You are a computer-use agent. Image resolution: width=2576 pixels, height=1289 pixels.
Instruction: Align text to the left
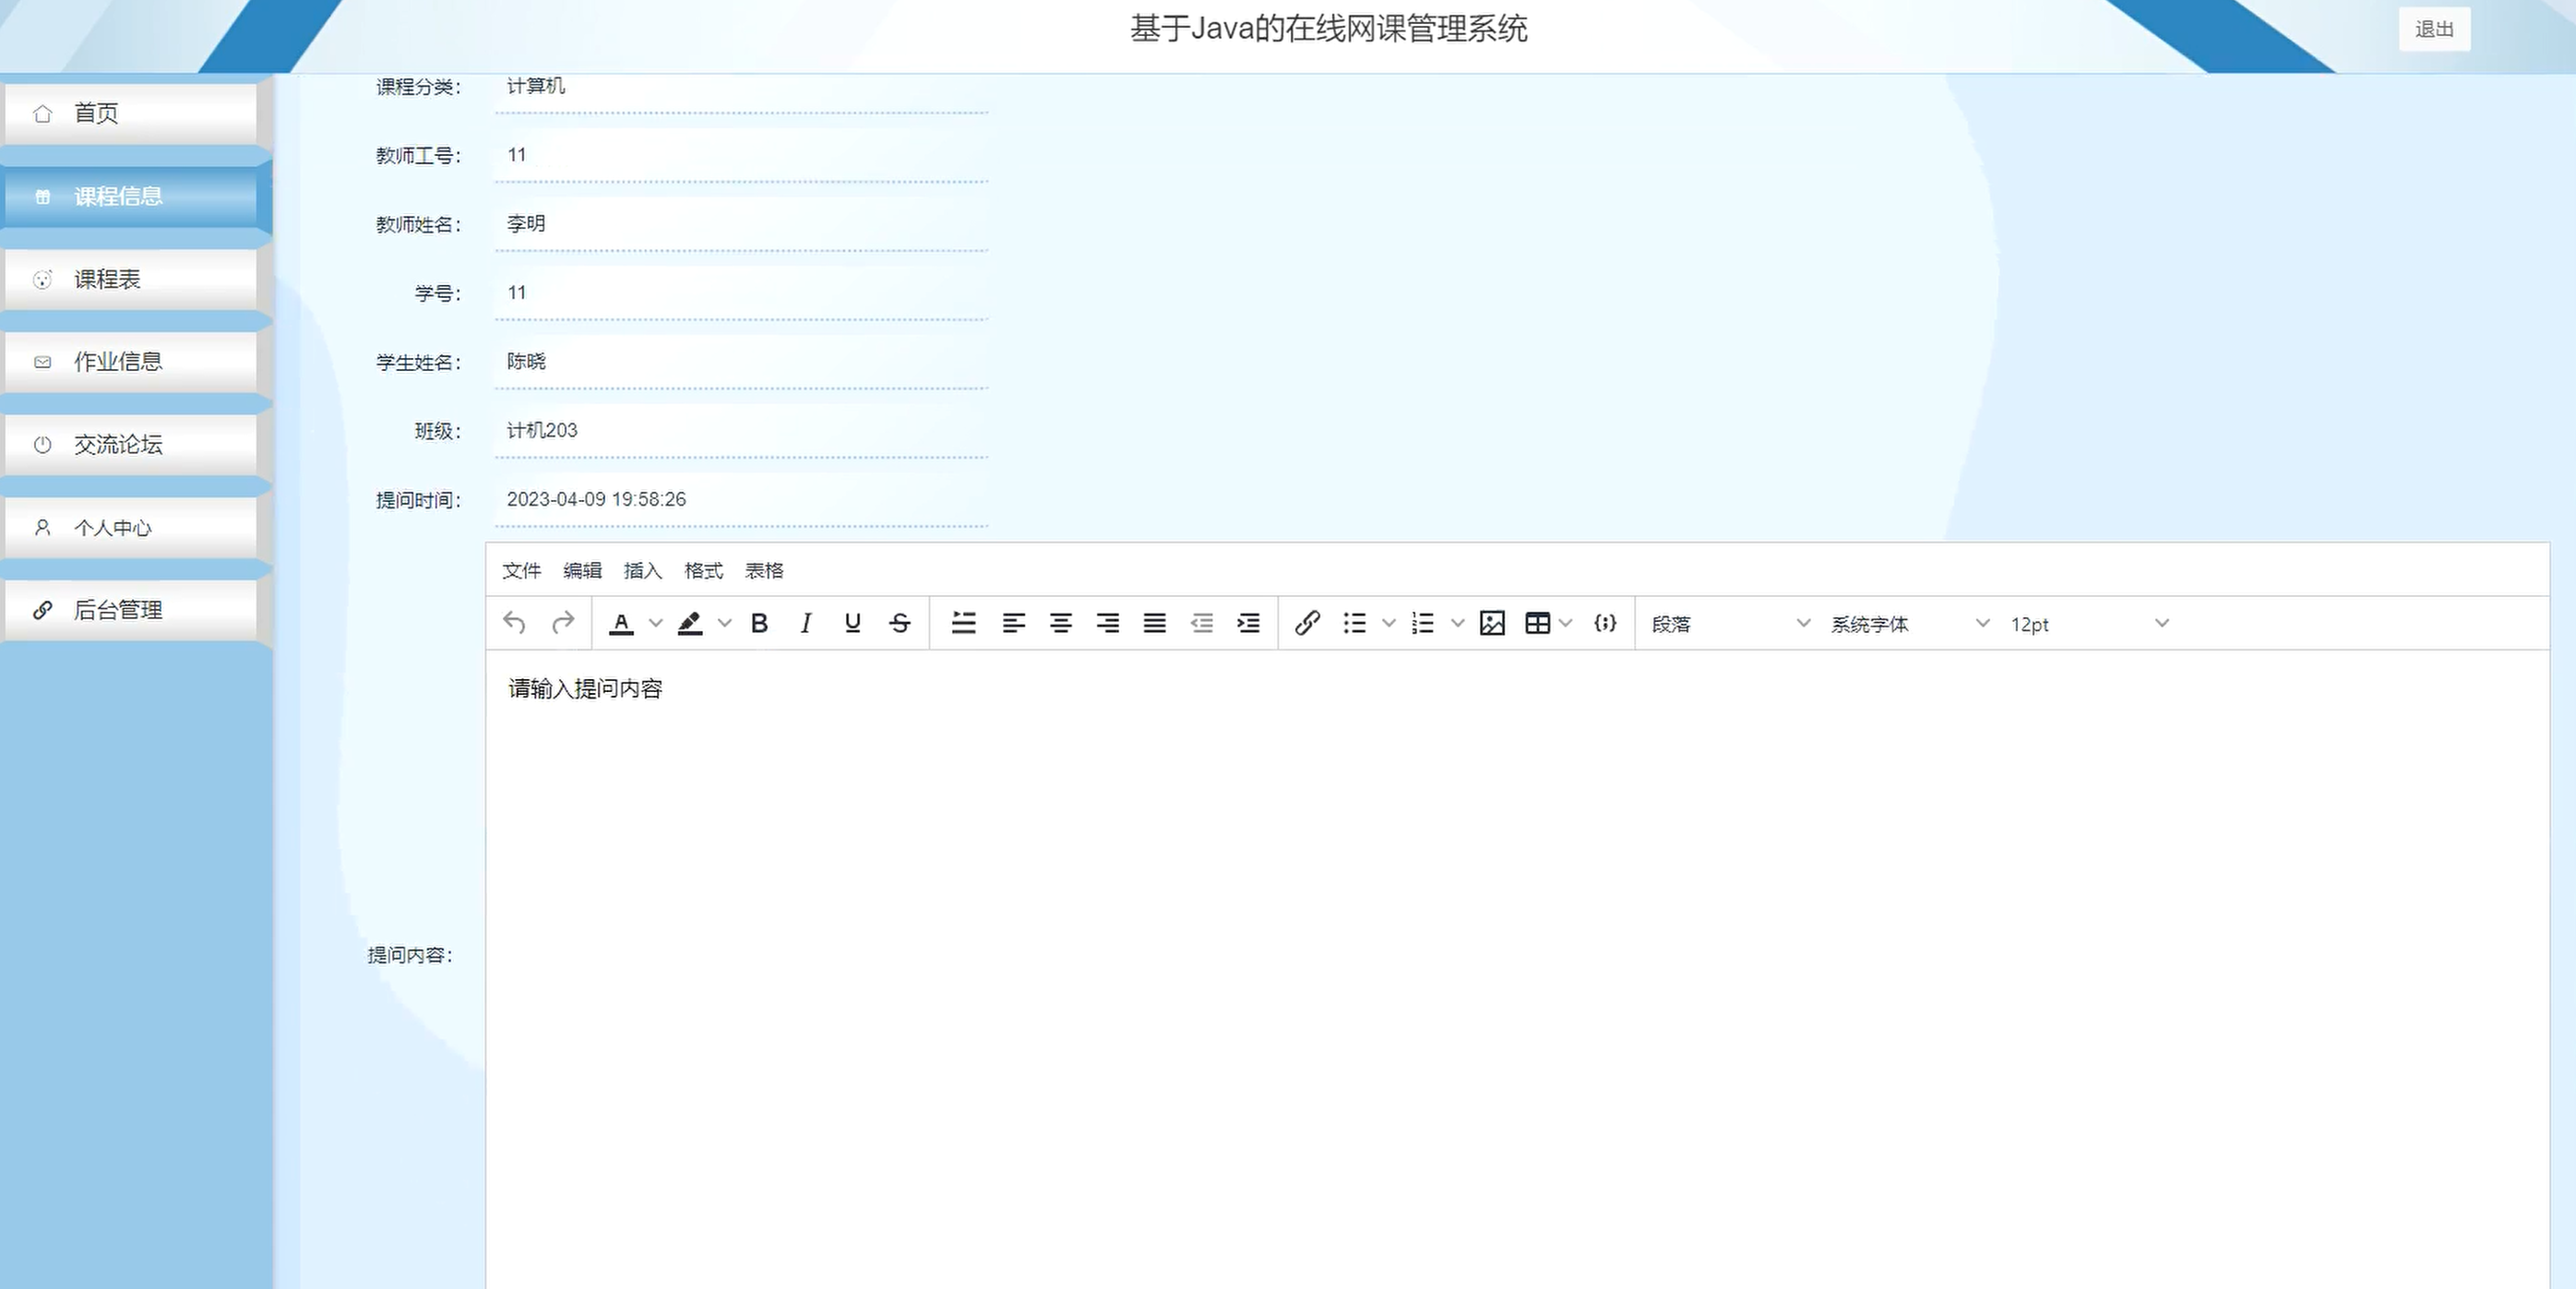1013,623
